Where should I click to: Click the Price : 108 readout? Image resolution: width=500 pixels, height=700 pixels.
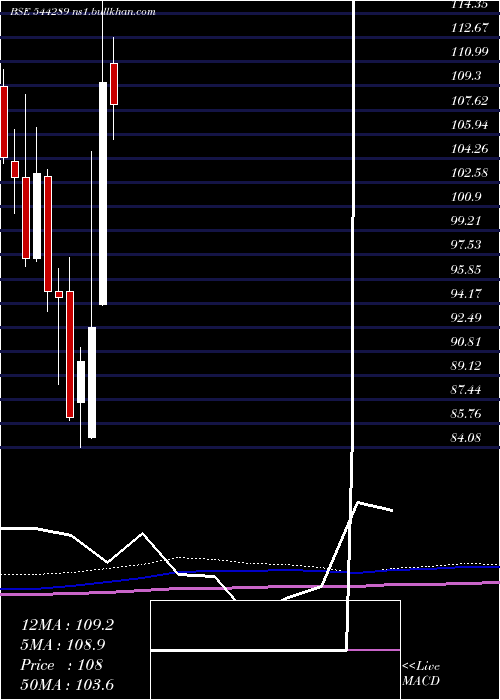tap(62, 665)
